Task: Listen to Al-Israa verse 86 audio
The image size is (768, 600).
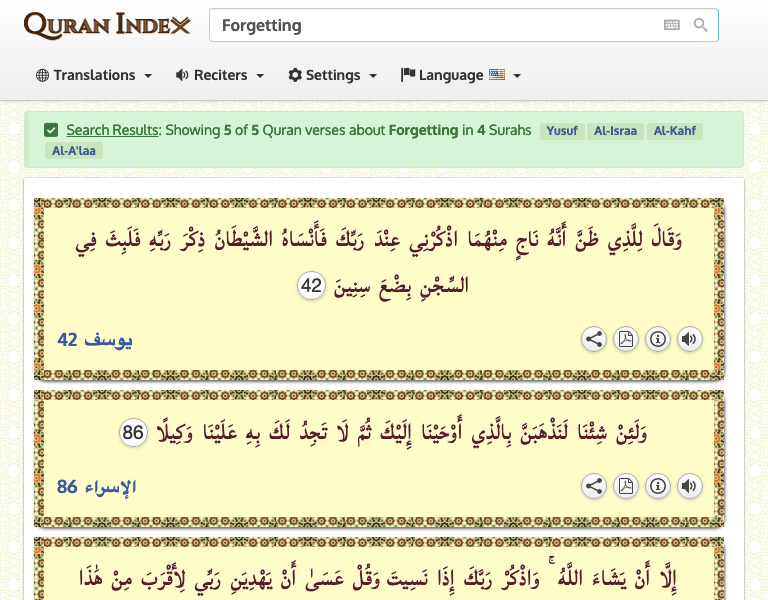Action: click(689, 486)
